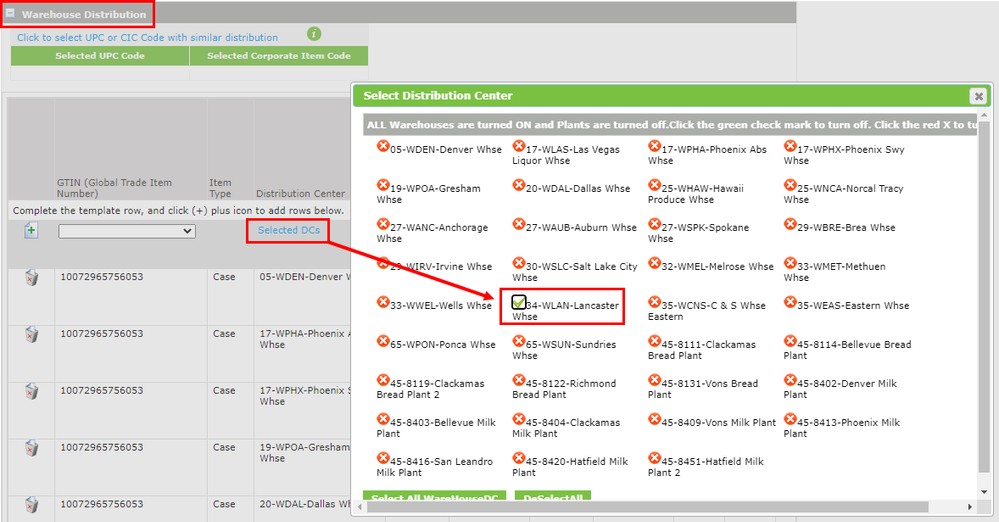Collapse the Warehouse Distribution section

(10, 14)
